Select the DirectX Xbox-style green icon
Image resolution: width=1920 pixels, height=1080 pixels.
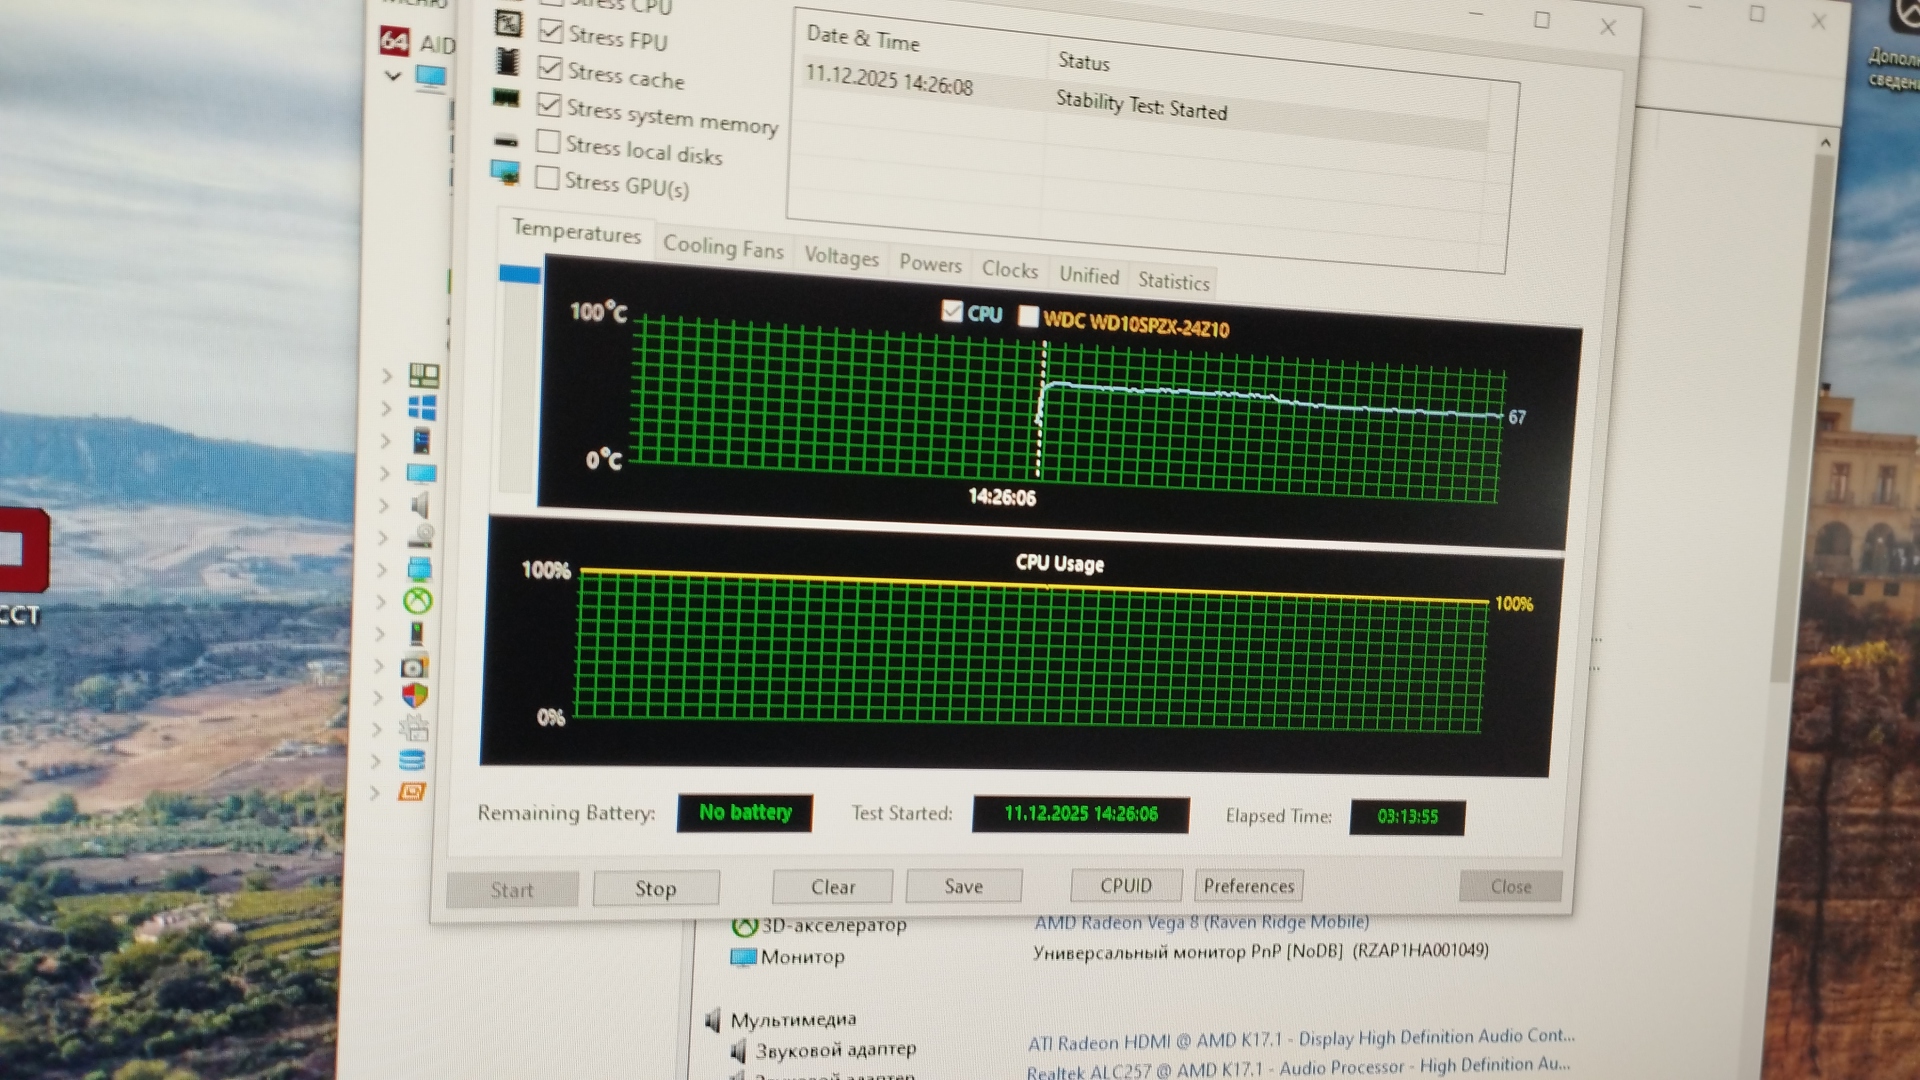[x=418, y=601]
